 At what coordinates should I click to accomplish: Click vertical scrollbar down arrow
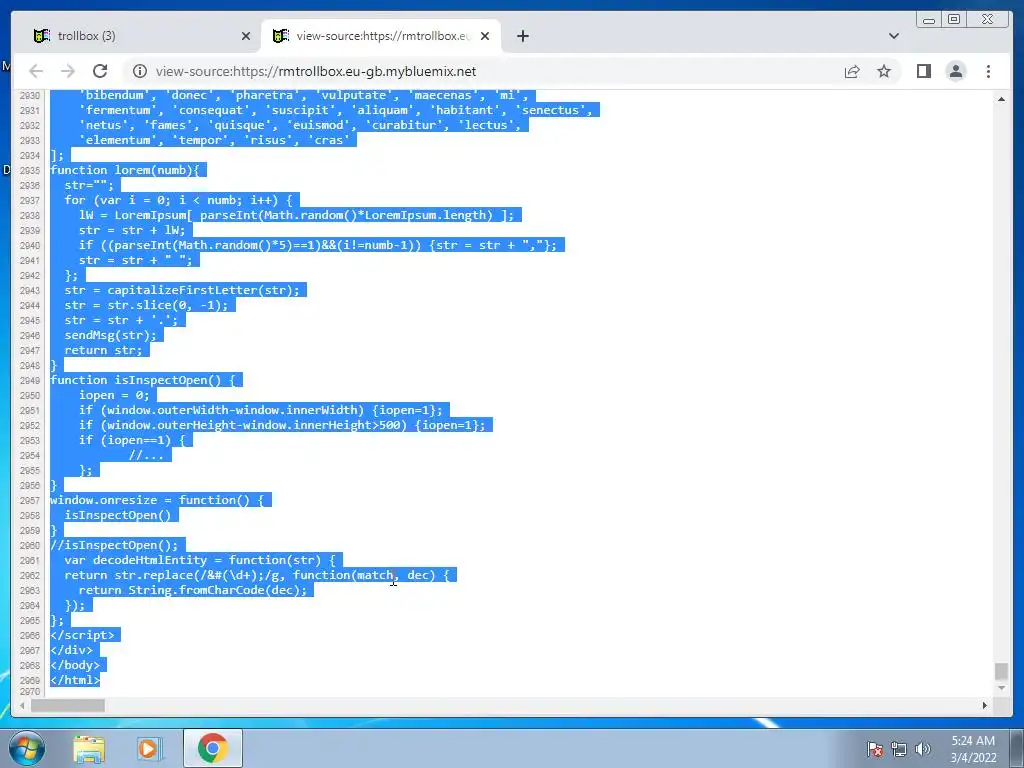tap(1001, 688)
